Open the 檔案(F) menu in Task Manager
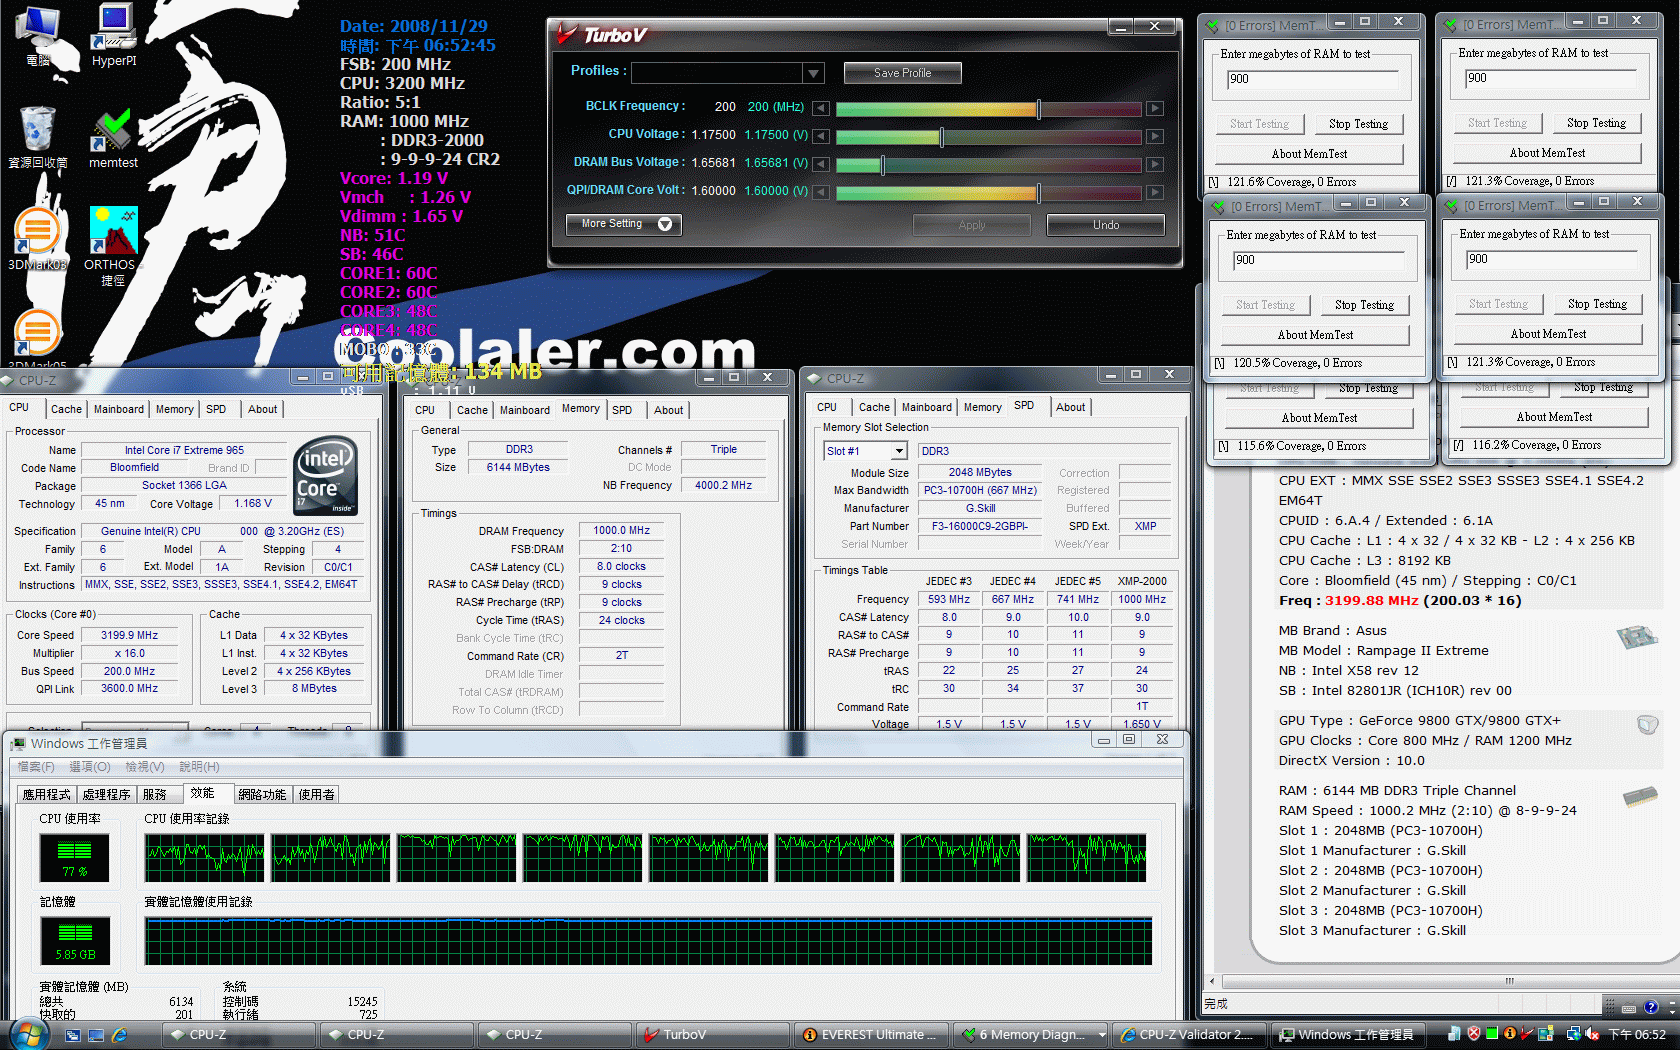 click(36, 767)
